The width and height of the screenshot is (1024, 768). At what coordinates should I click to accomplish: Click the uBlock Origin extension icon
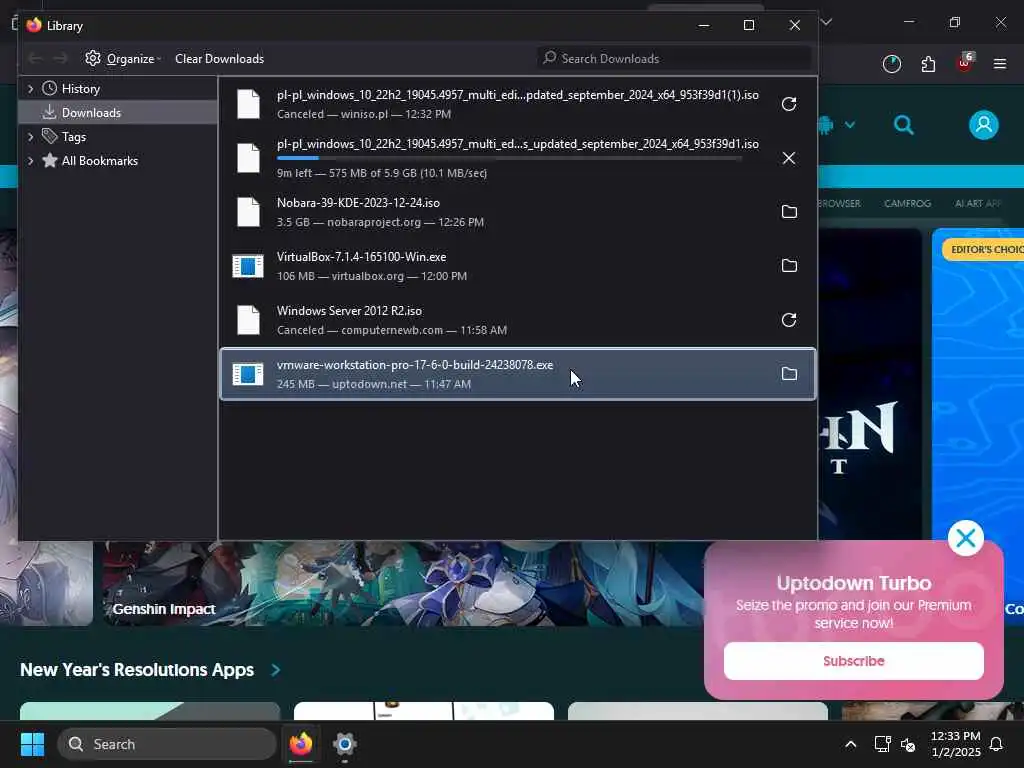(965, 63)
